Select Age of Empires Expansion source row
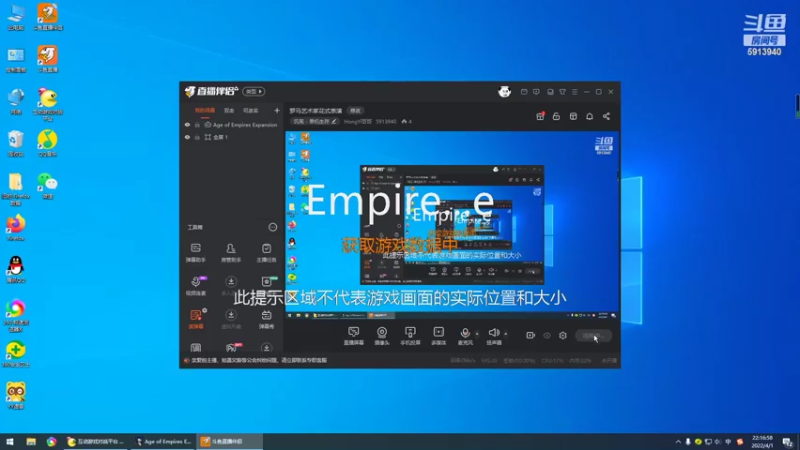This screenshot has width=800, height=450. (231, 125)
